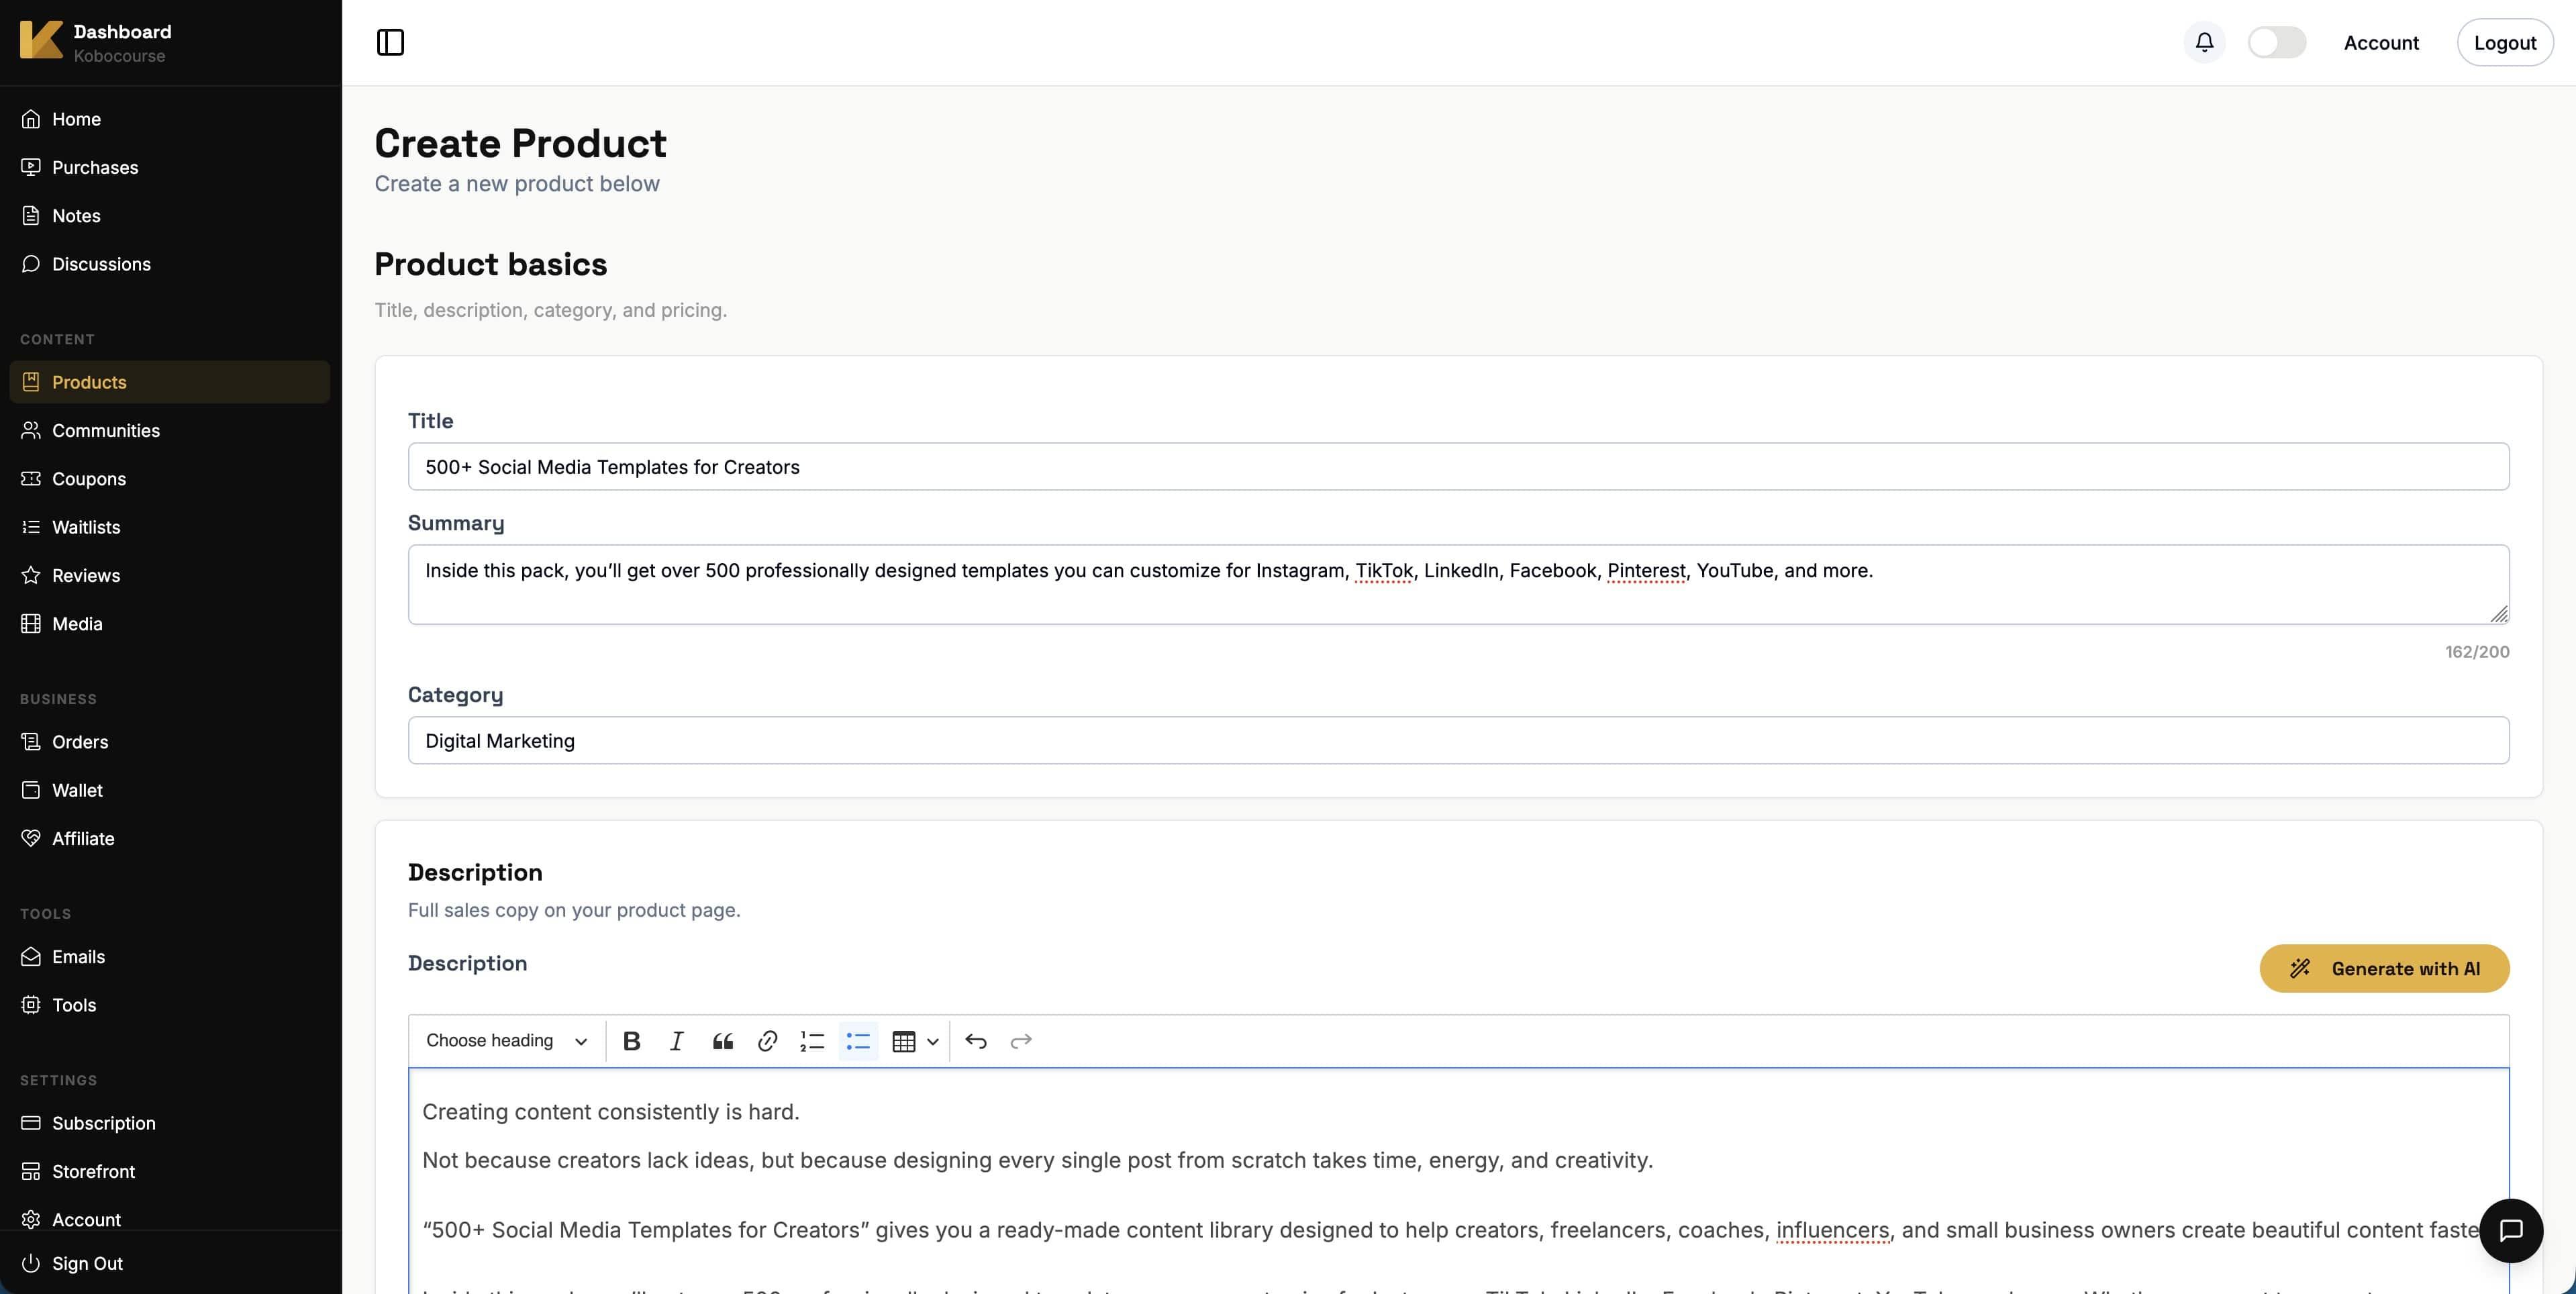
Task: Toggle the dark mode switch
Action: pos(2277,42)
